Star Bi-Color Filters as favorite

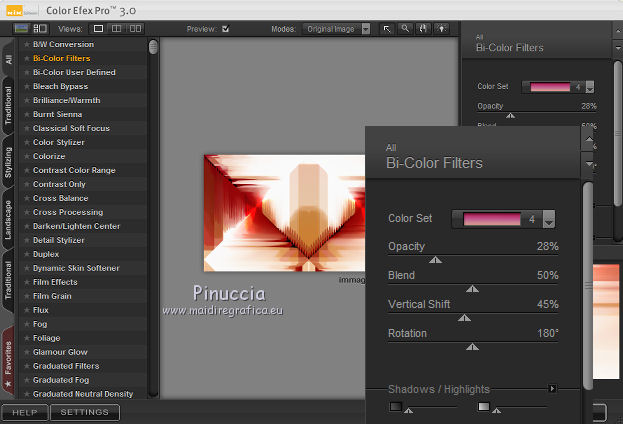[27, 58]
